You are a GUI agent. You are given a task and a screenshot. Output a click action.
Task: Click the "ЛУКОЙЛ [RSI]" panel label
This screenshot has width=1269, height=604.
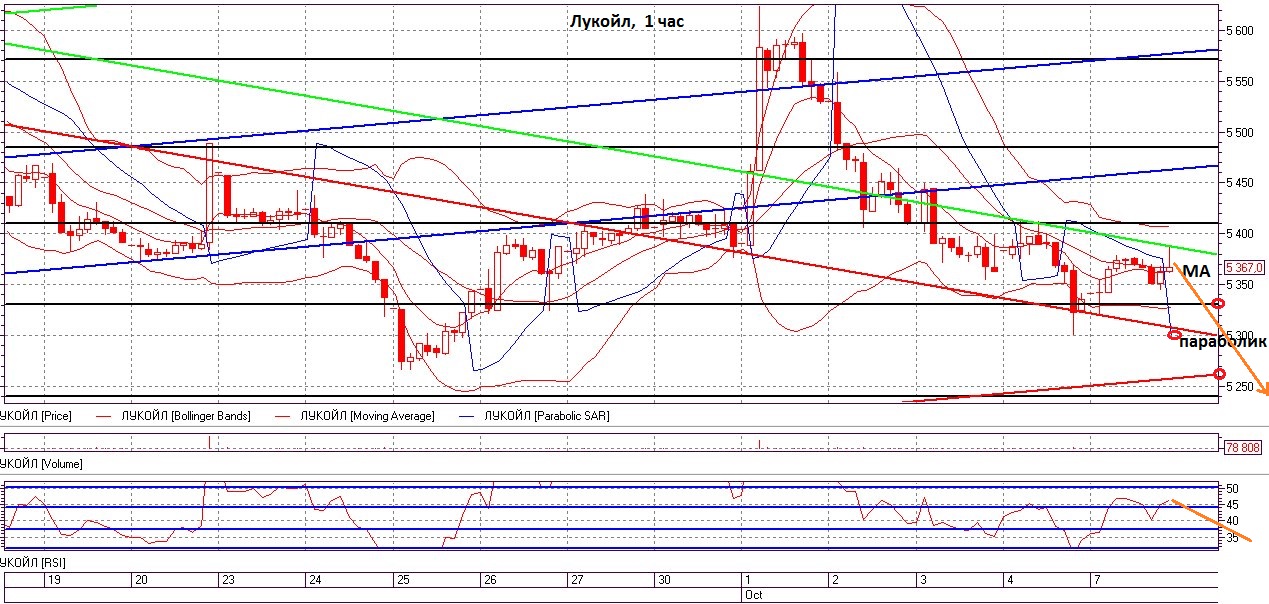pos(33,565)
